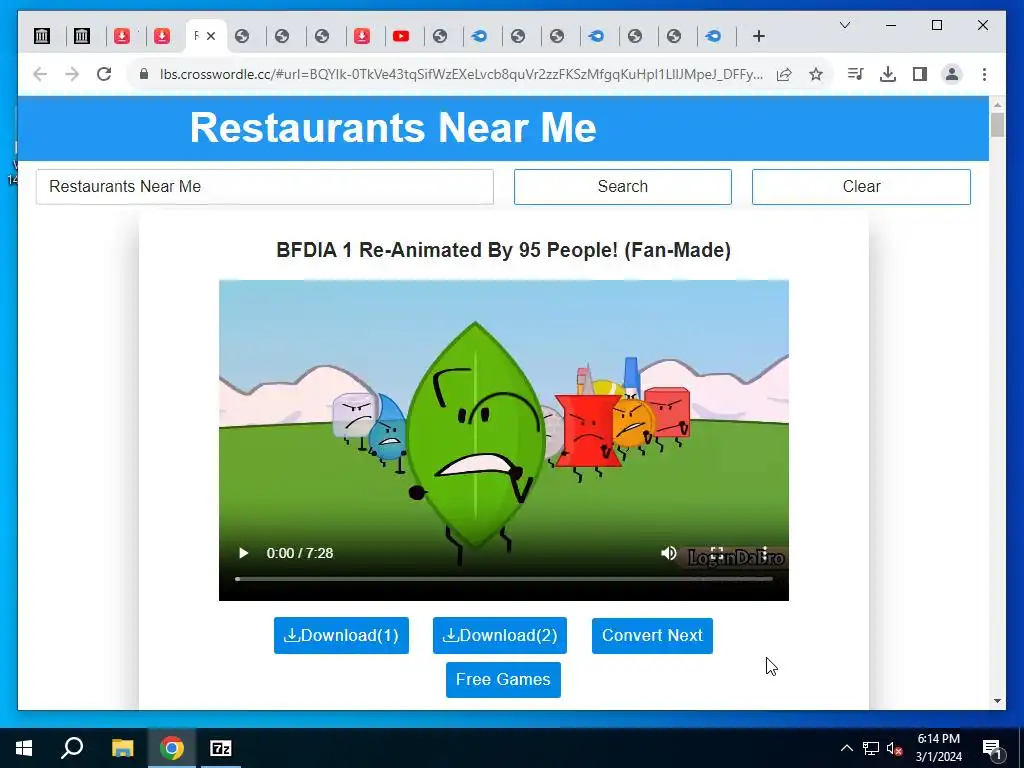Switch to the YouTube tab
This screenshot has width=1024, height=768.
[401, 36]
